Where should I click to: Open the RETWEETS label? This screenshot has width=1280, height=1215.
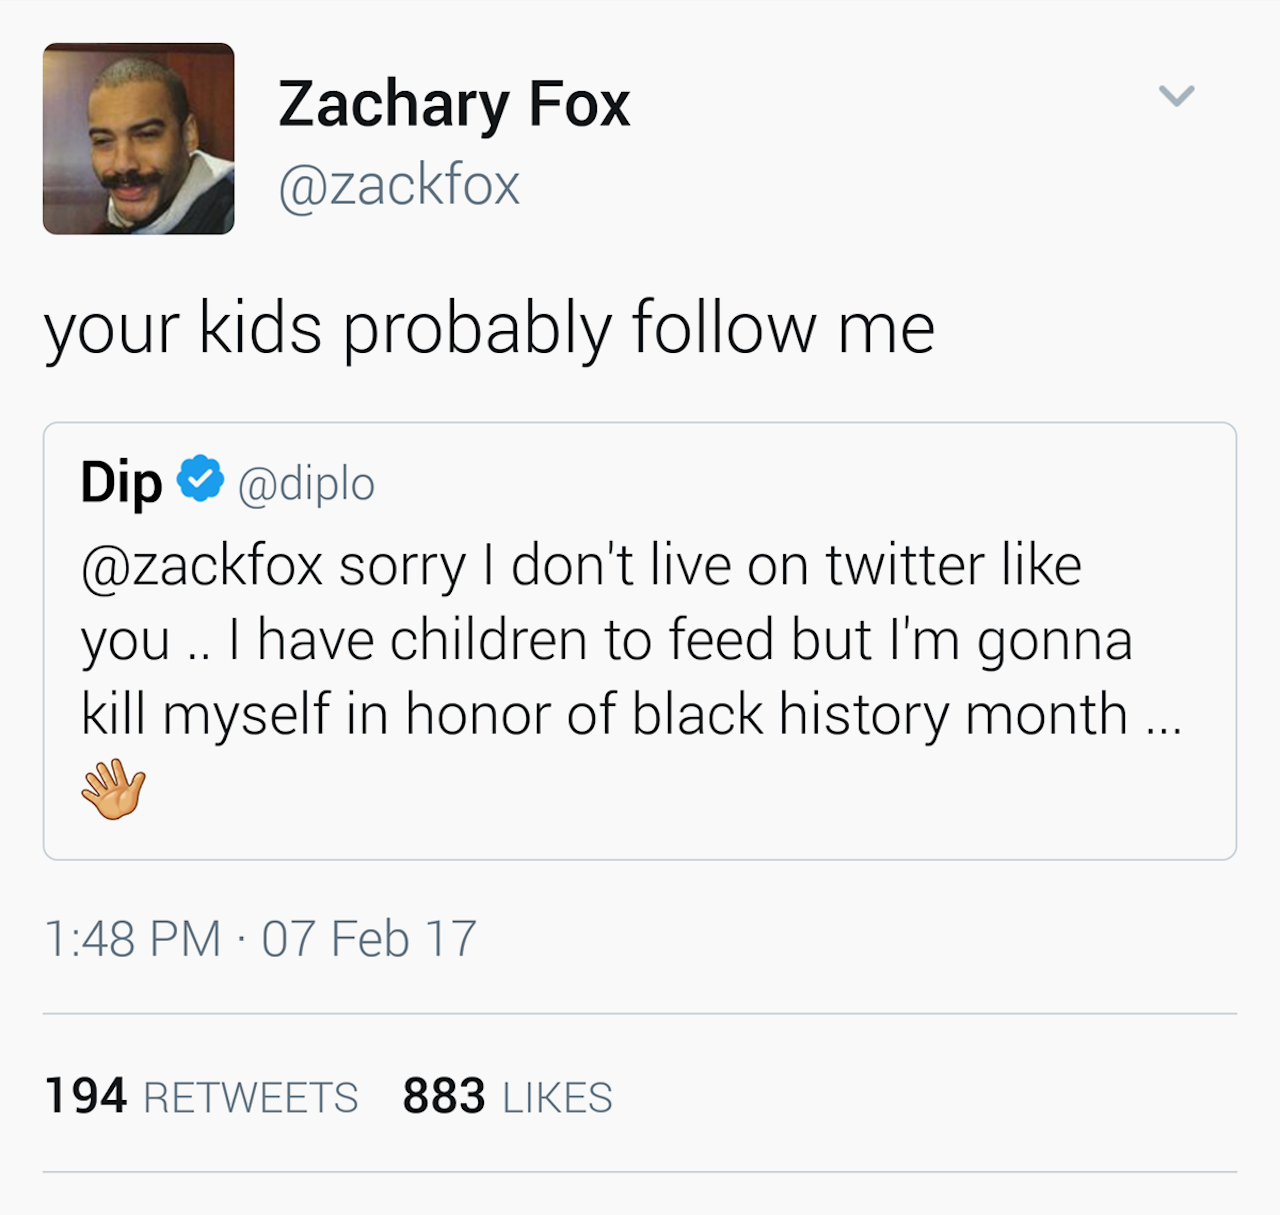pyautogui.click(x=251, y=1098)
